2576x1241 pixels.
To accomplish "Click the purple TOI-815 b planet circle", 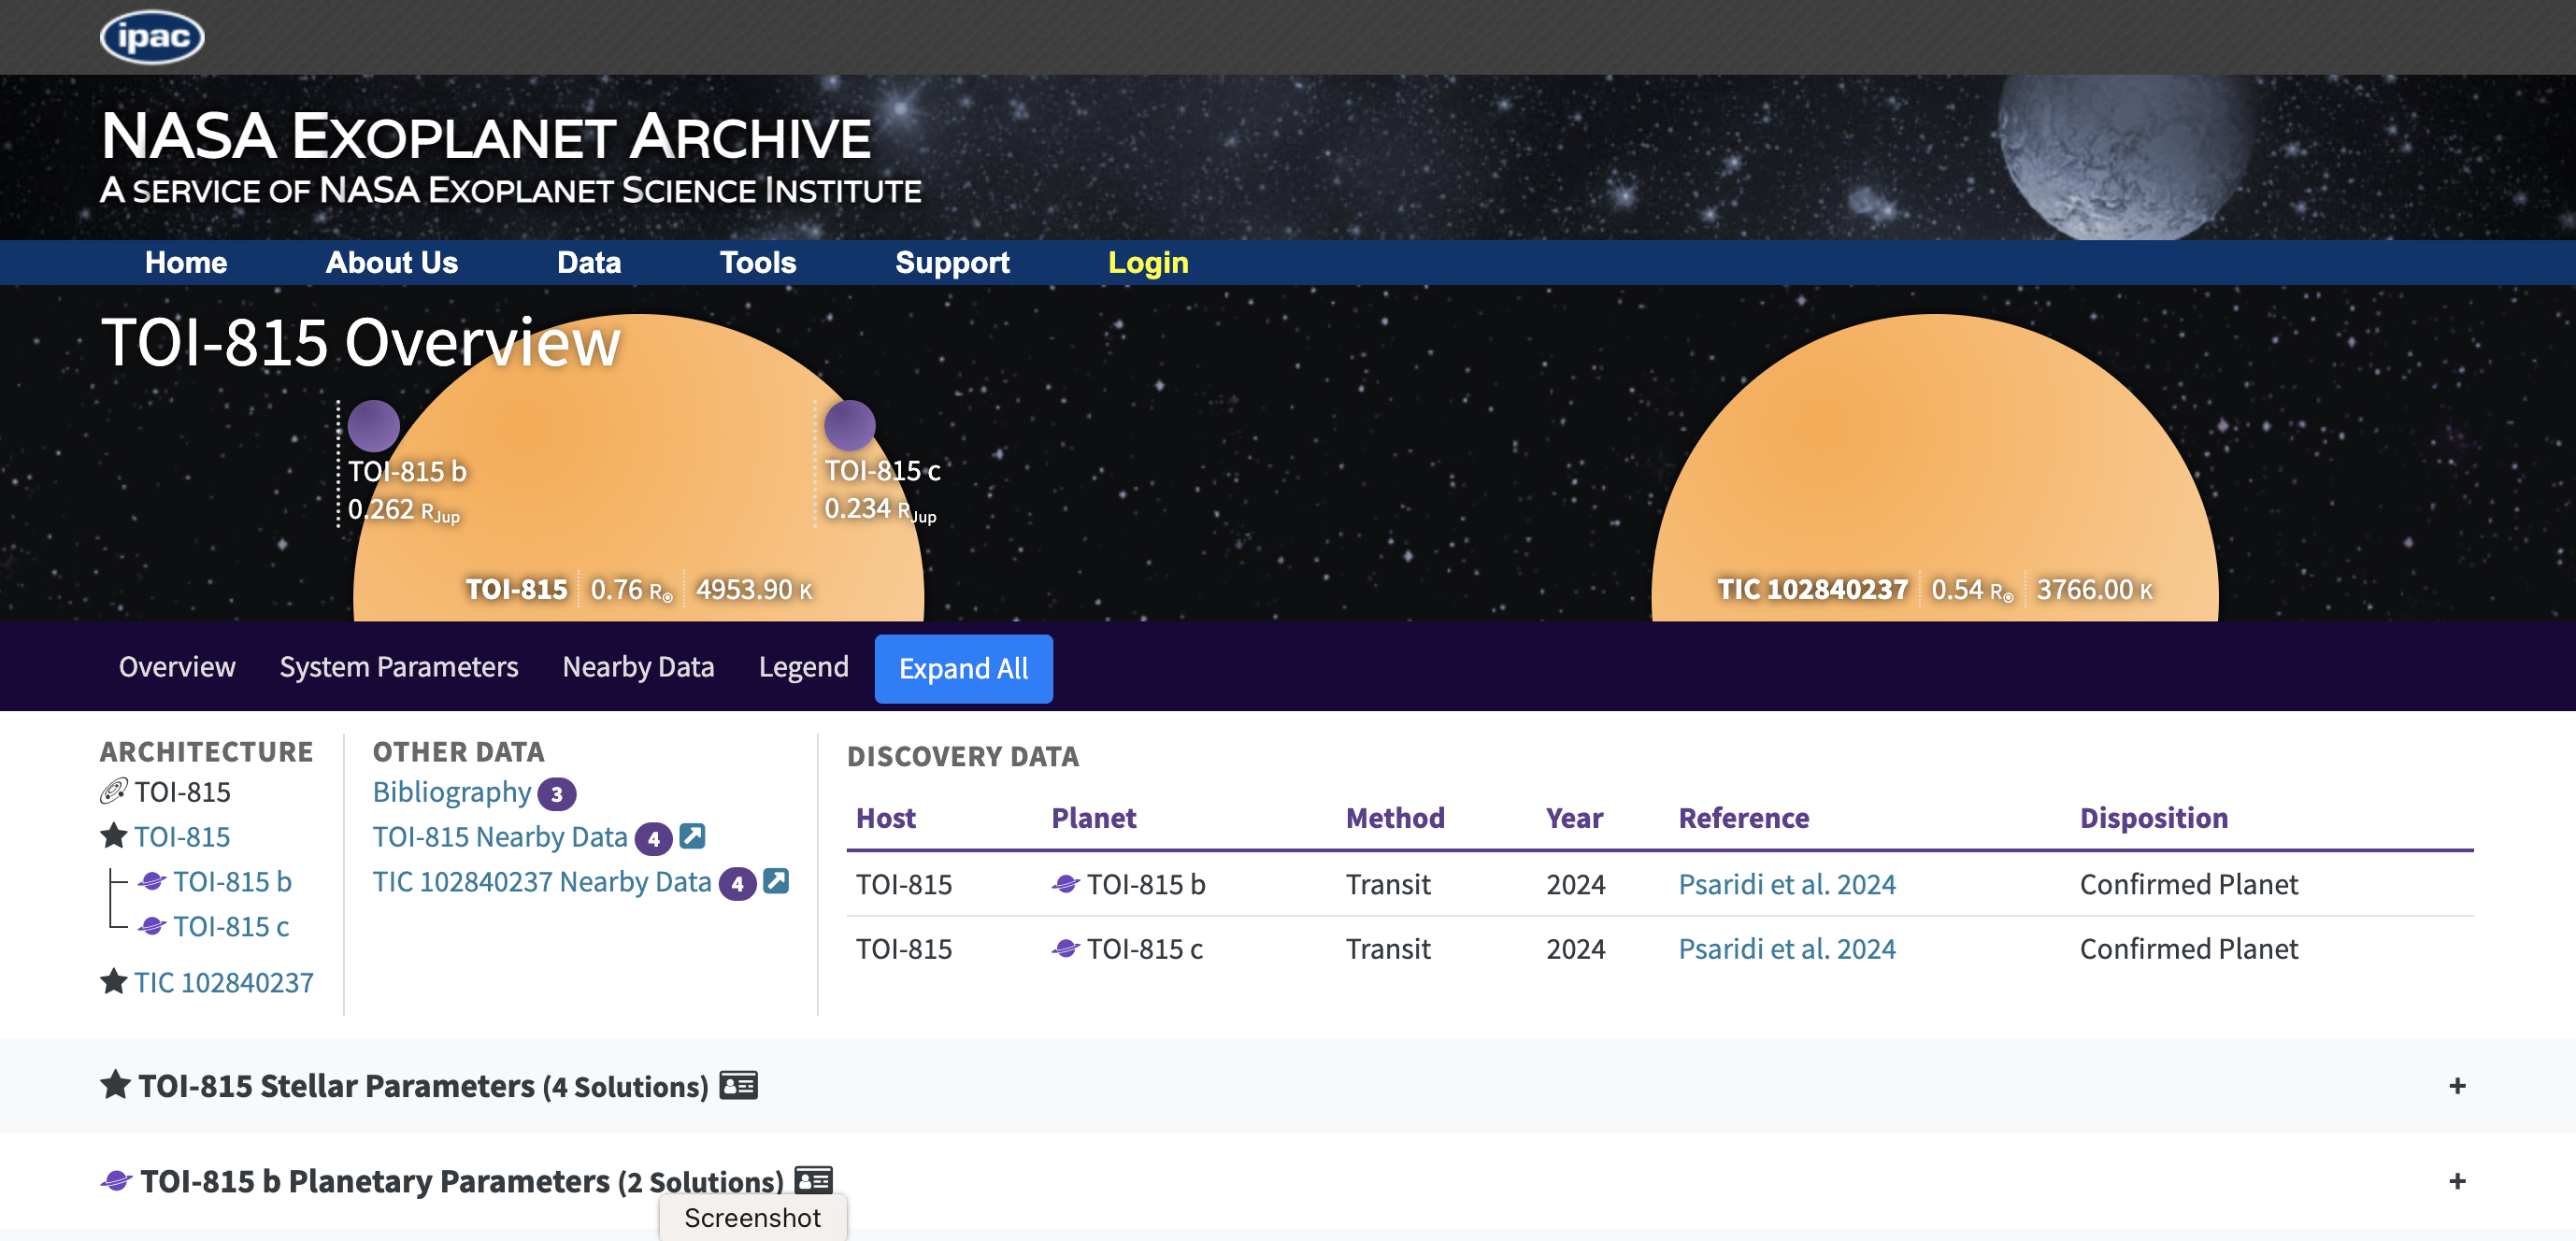I will coord(374,426).
